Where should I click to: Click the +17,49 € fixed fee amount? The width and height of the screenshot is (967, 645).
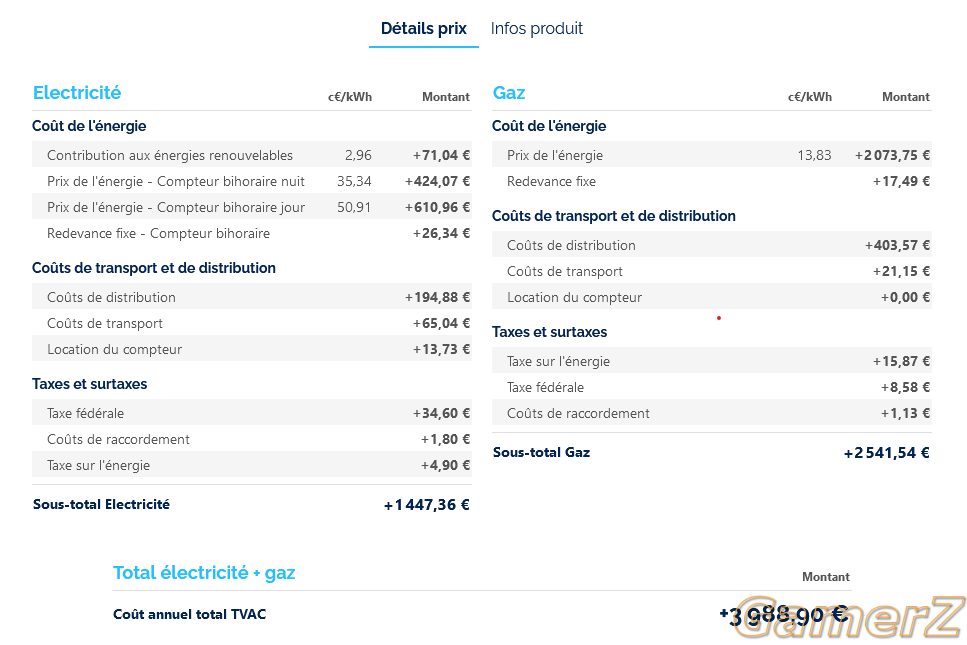[x=902, y=181]
